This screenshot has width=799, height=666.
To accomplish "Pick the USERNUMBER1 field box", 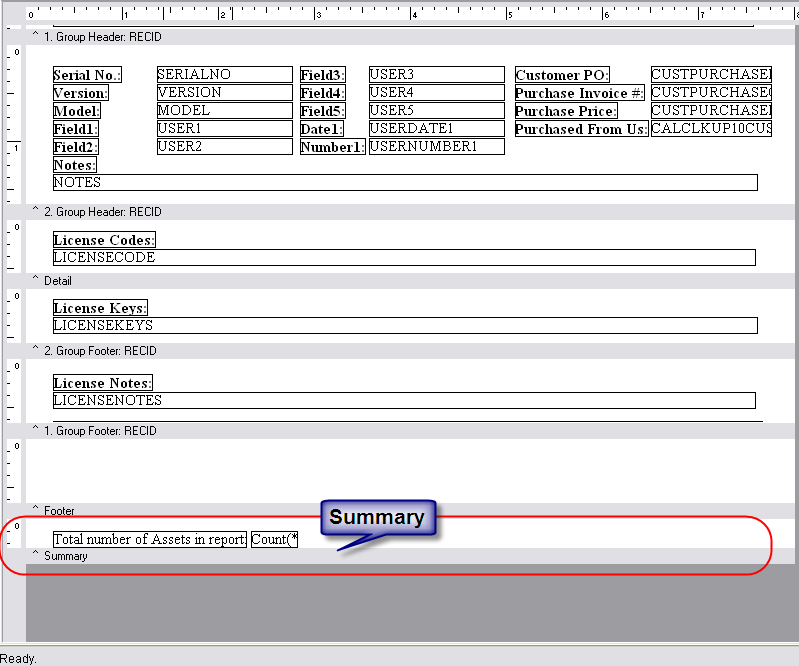I will click(436, 146).
